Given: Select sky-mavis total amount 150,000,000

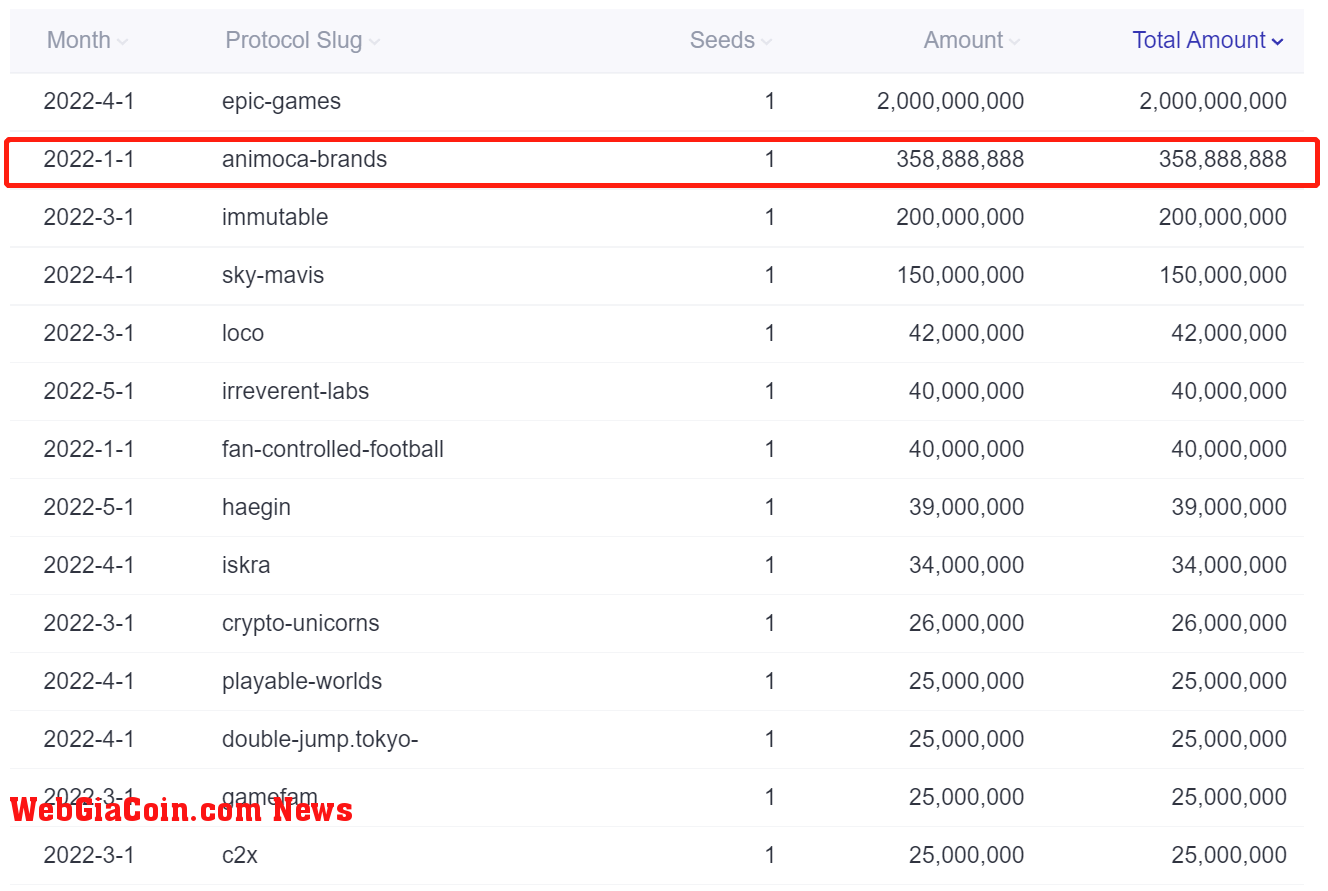Looking at the screenshot, I should pos(1223,275).
